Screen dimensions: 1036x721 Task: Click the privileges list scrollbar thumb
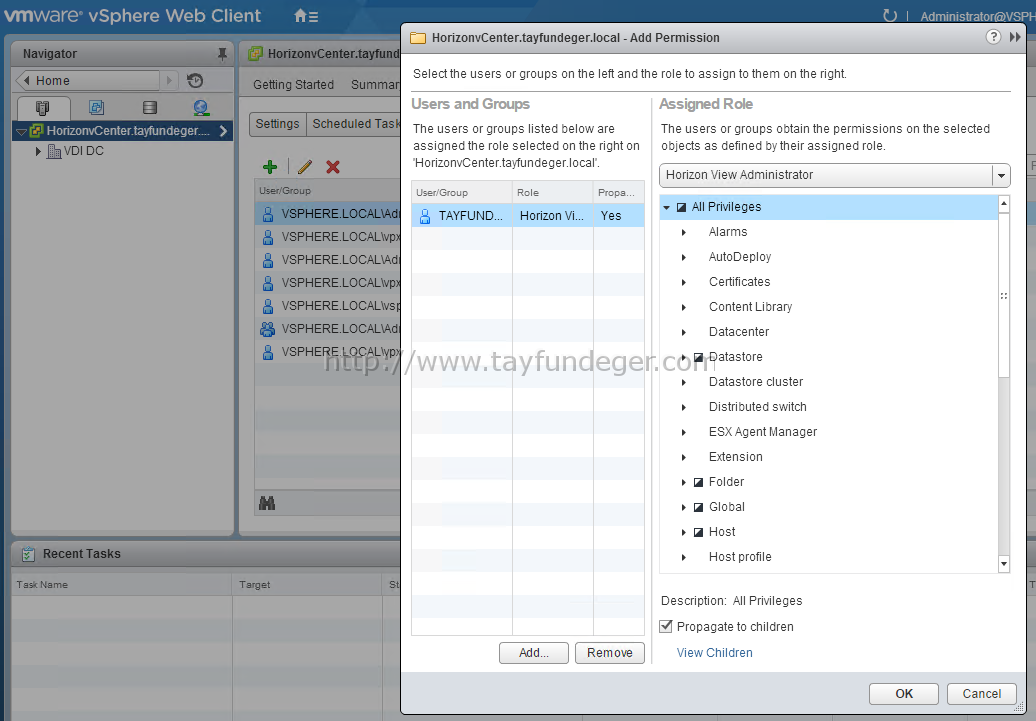pyautogui.click(x=1004, y=295)
